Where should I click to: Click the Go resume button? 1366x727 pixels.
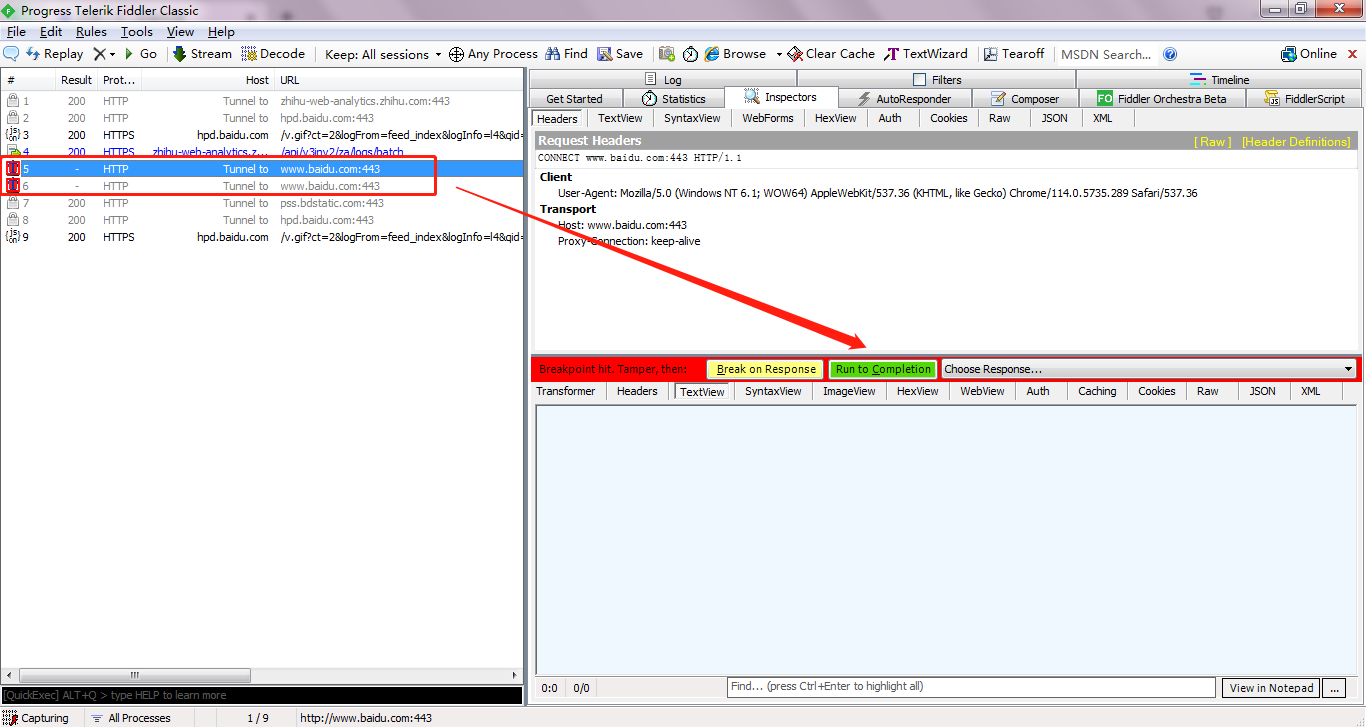pos(129,54)
